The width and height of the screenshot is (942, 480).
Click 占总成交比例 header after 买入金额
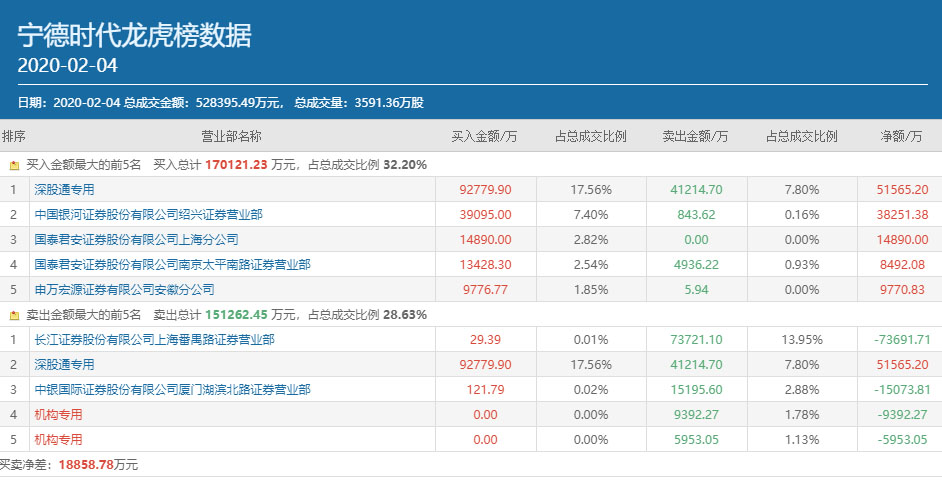[x=590, y=136]
